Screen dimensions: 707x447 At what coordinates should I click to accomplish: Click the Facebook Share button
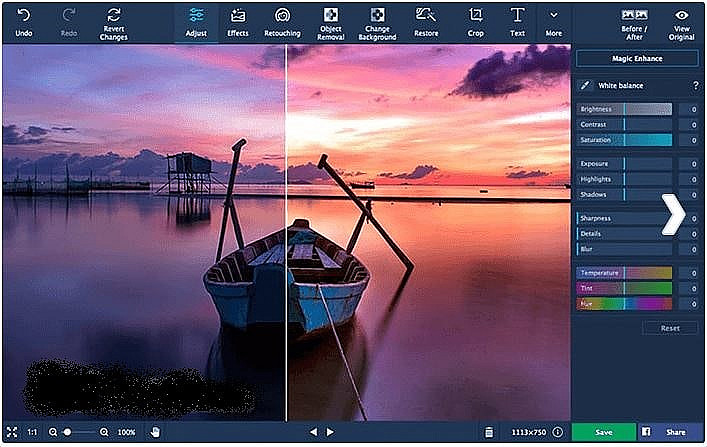(x=670, y=432)
